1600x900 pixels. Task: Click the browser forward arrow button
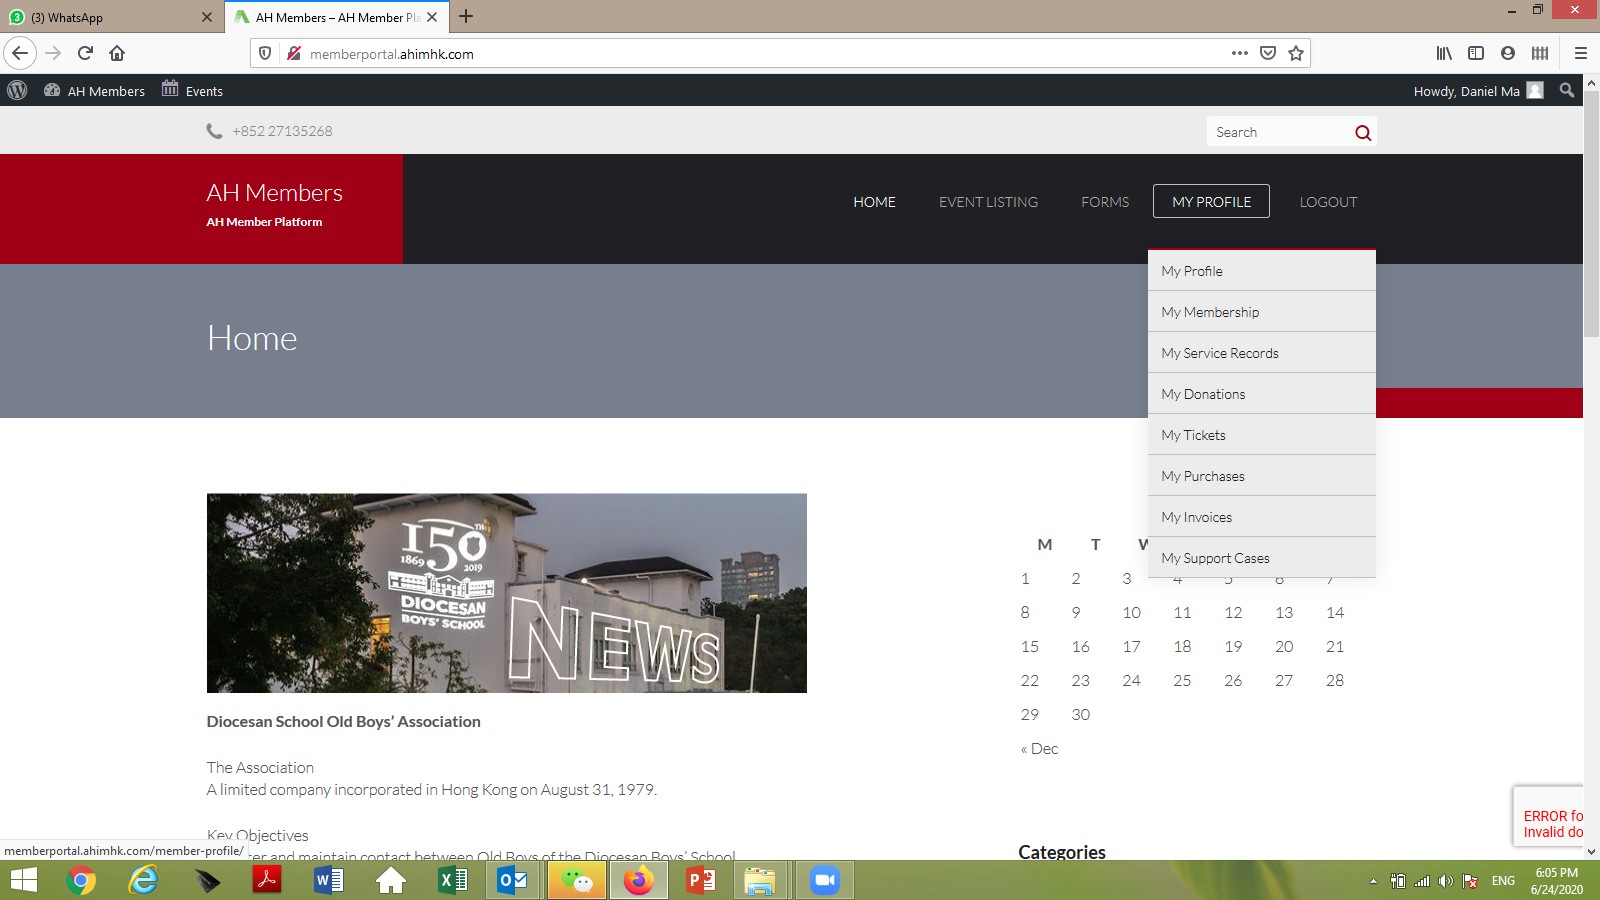click(53, 53)
